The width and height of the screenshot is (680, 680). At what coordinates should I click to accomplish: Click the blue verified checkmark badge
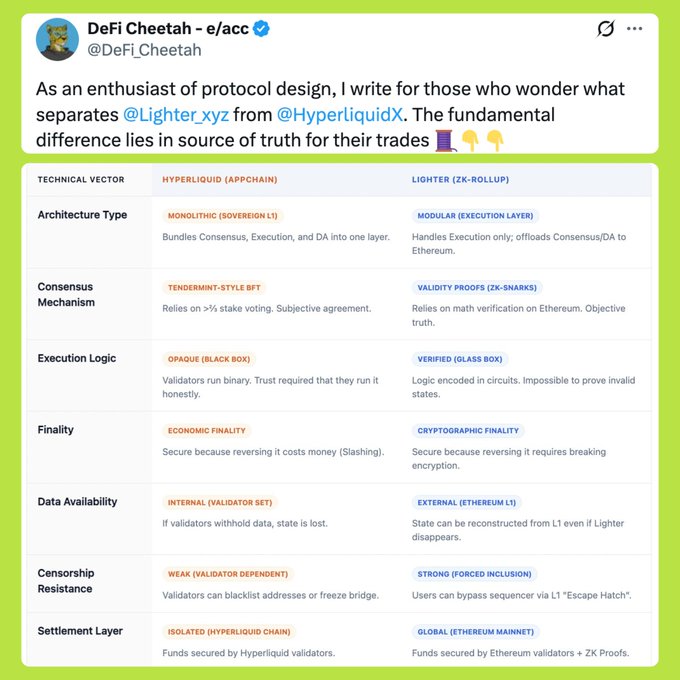262,29
